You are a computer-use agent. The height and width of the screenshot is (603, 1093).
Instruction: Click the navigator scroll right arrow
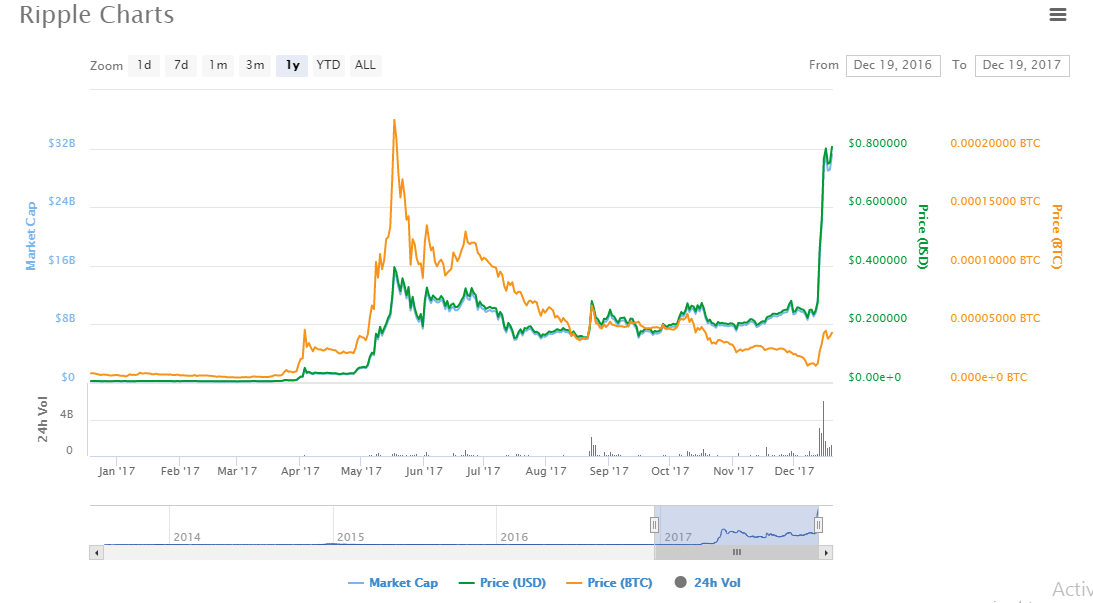pos(826,552)
